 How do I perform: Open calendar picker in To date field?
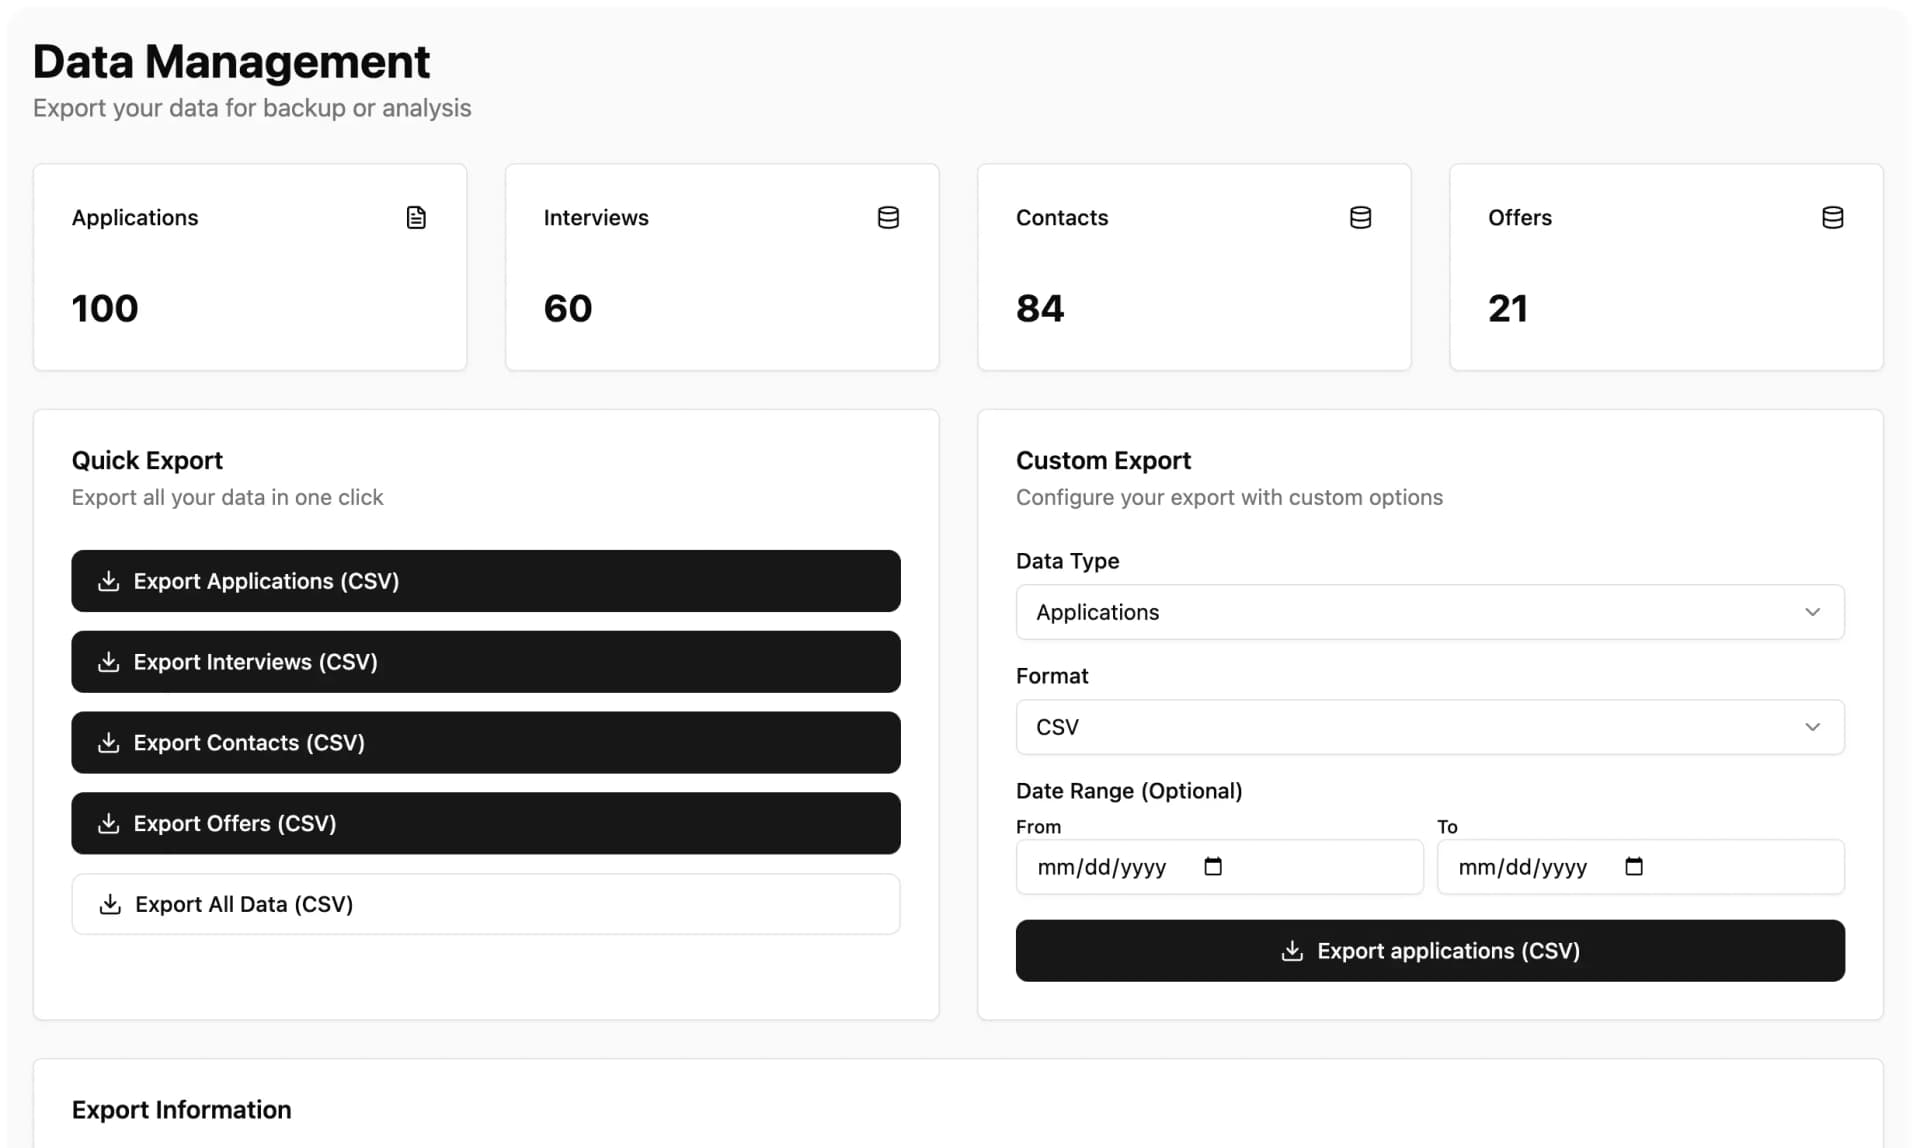coord(1634,867)
